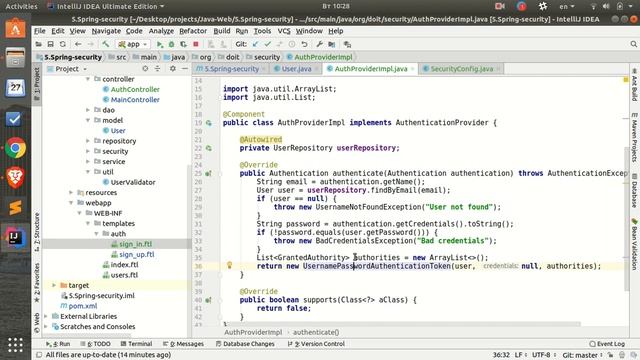Open the File menu

pos(40,31)
